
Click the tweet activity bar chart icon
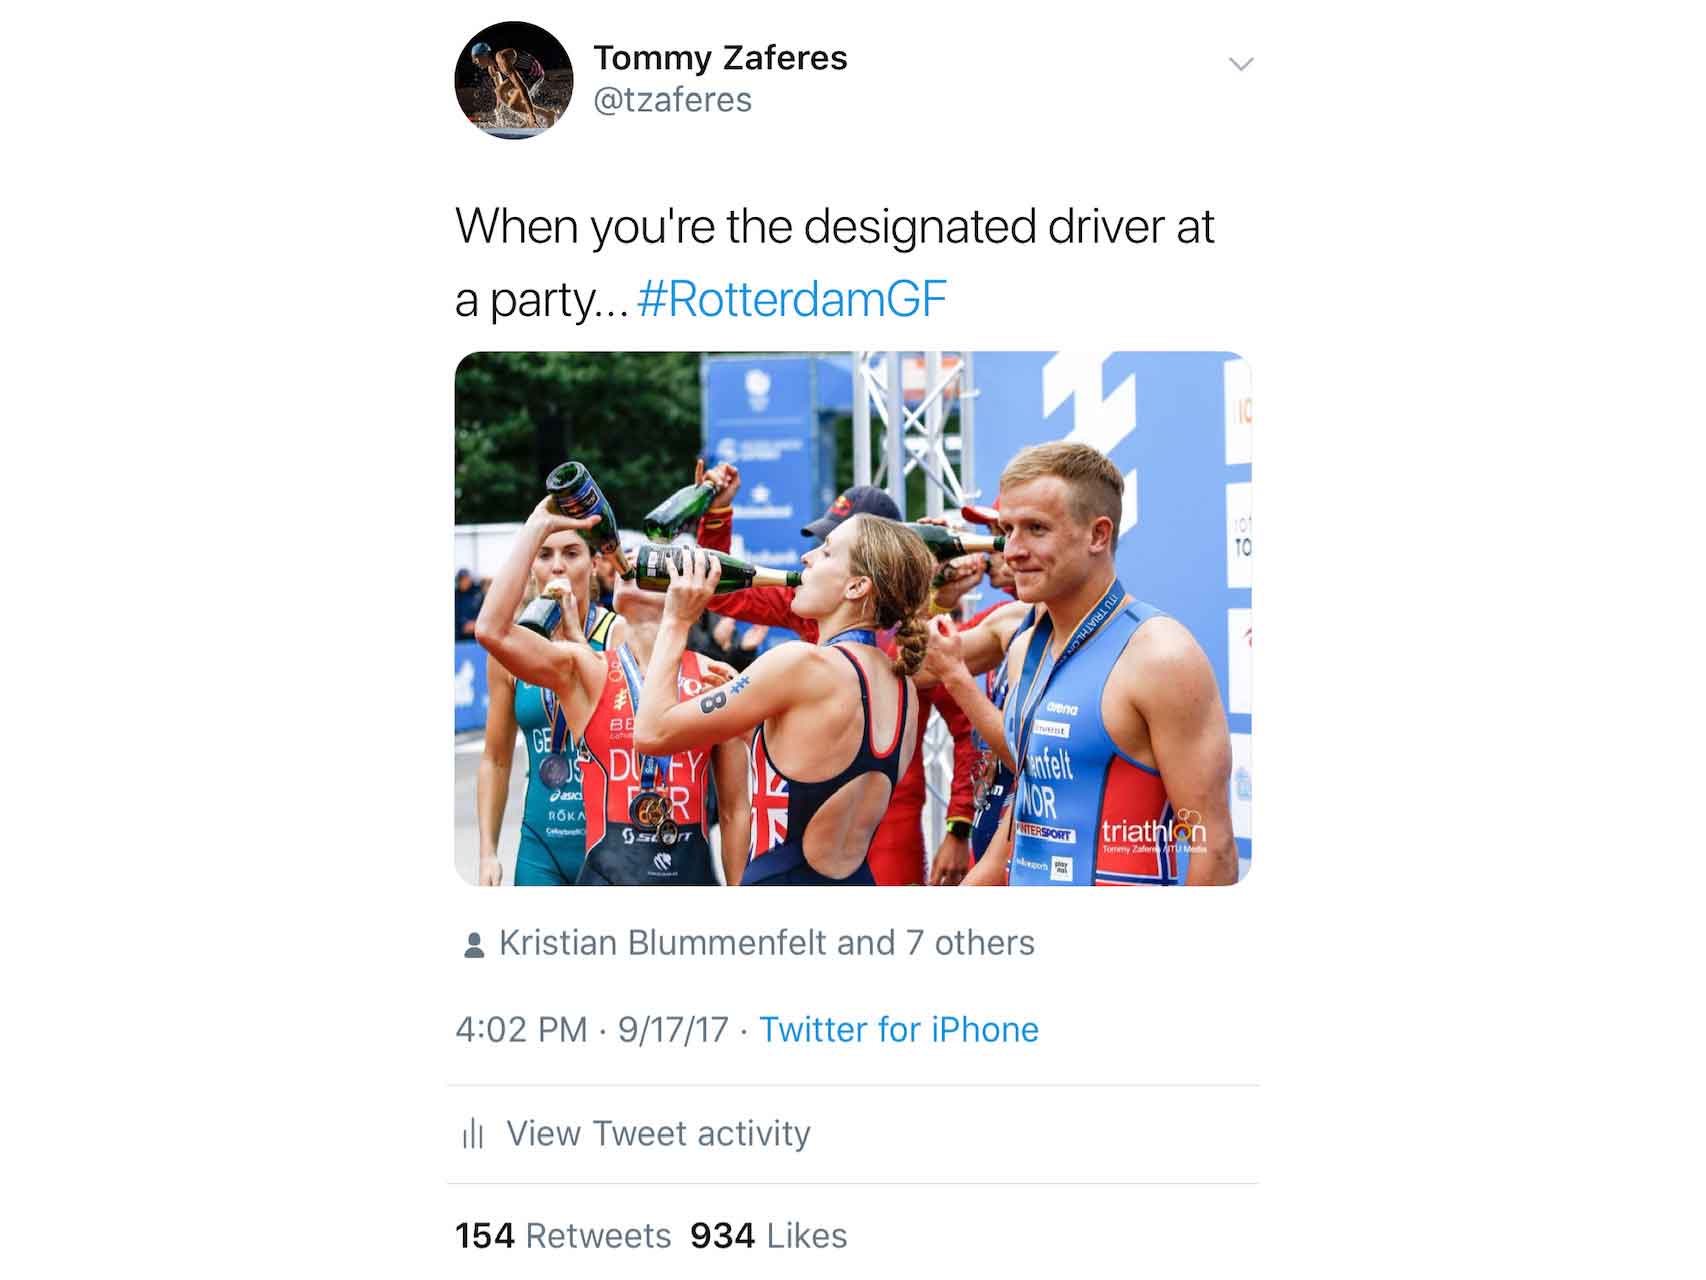click(x=473, y=1134)
